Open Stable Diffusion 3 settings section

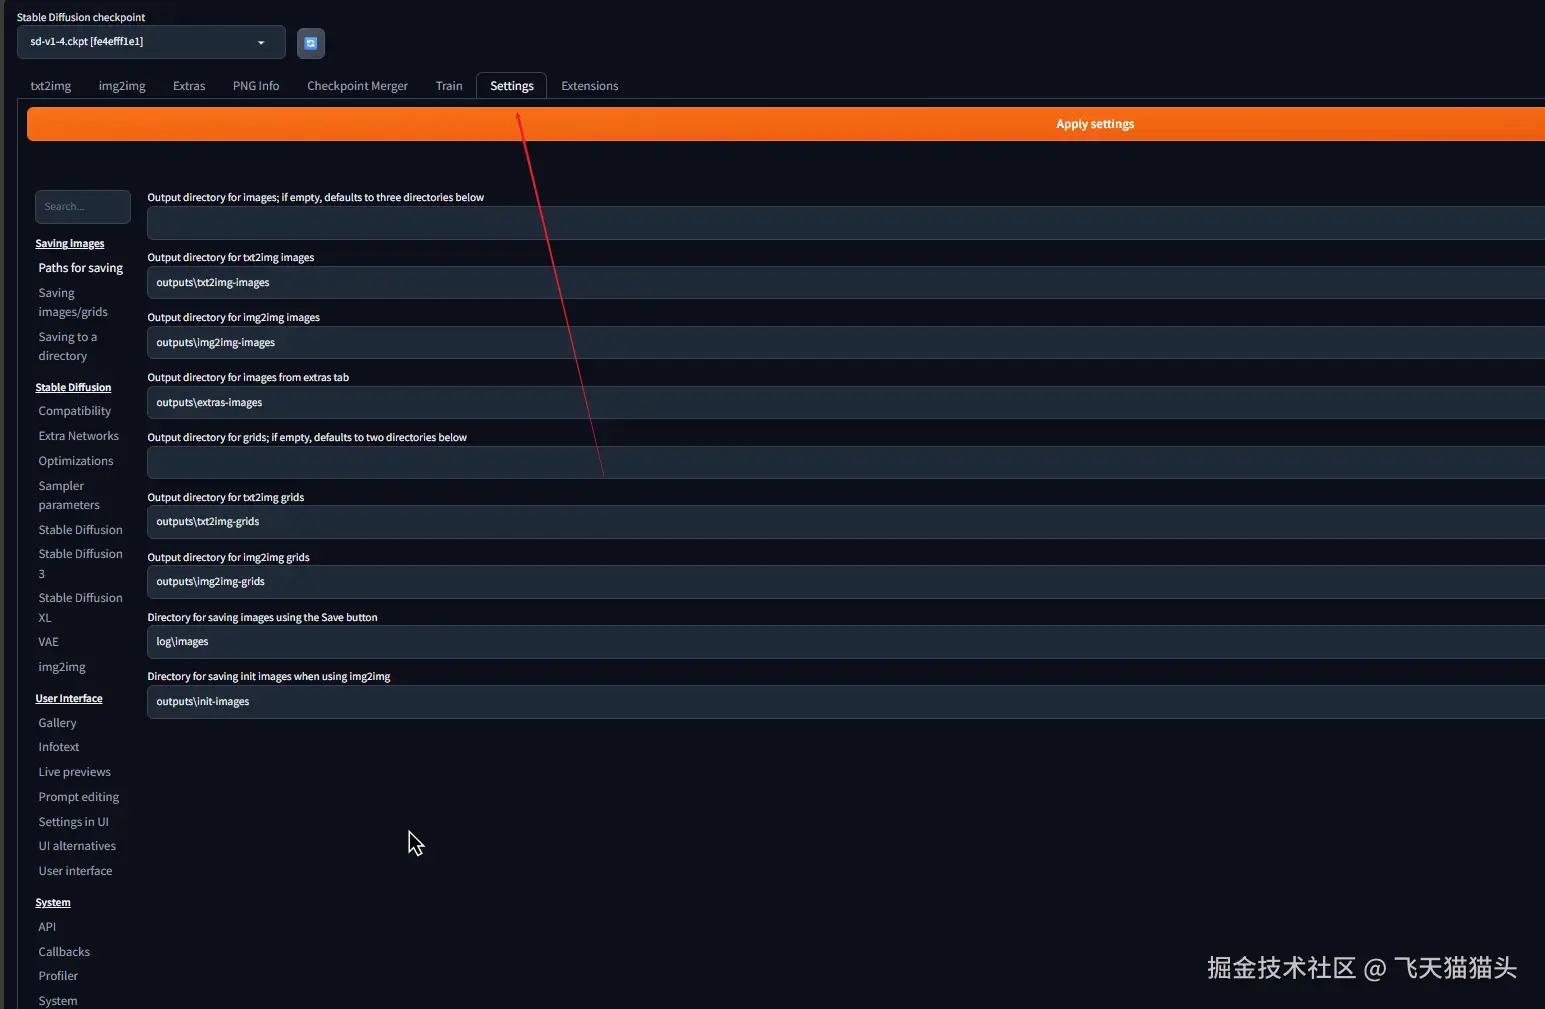pyautogui.click(x=81, y=564)
